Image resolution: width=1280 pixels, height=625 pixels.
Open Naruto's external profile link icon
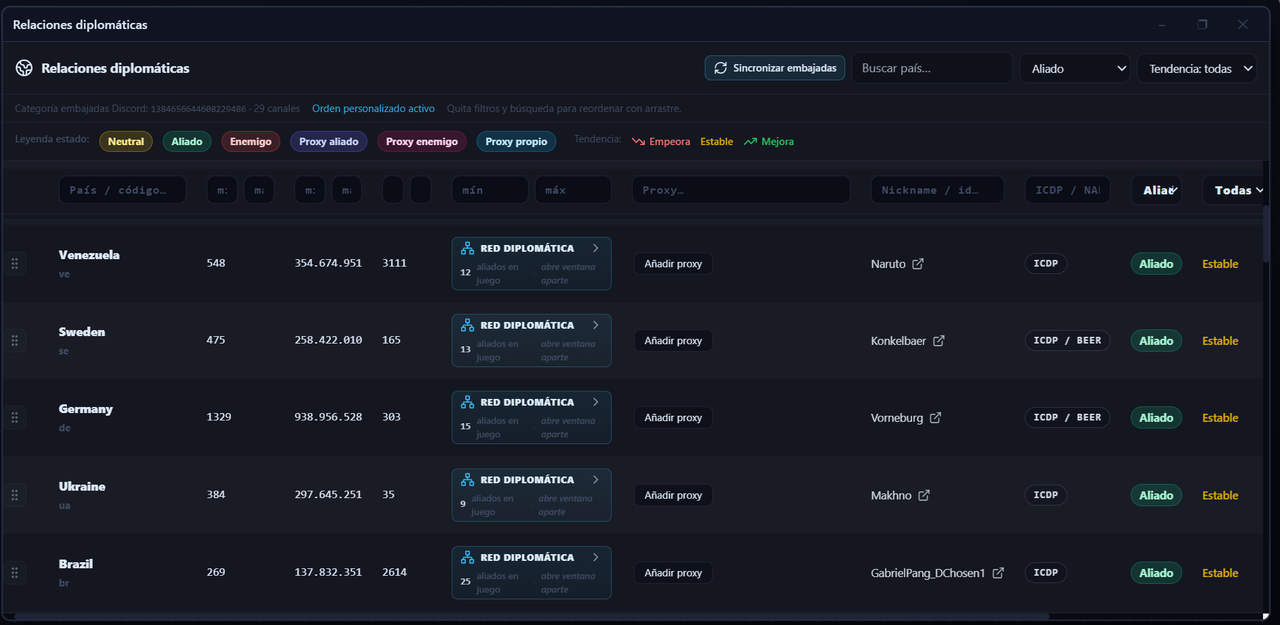(918, 264)
